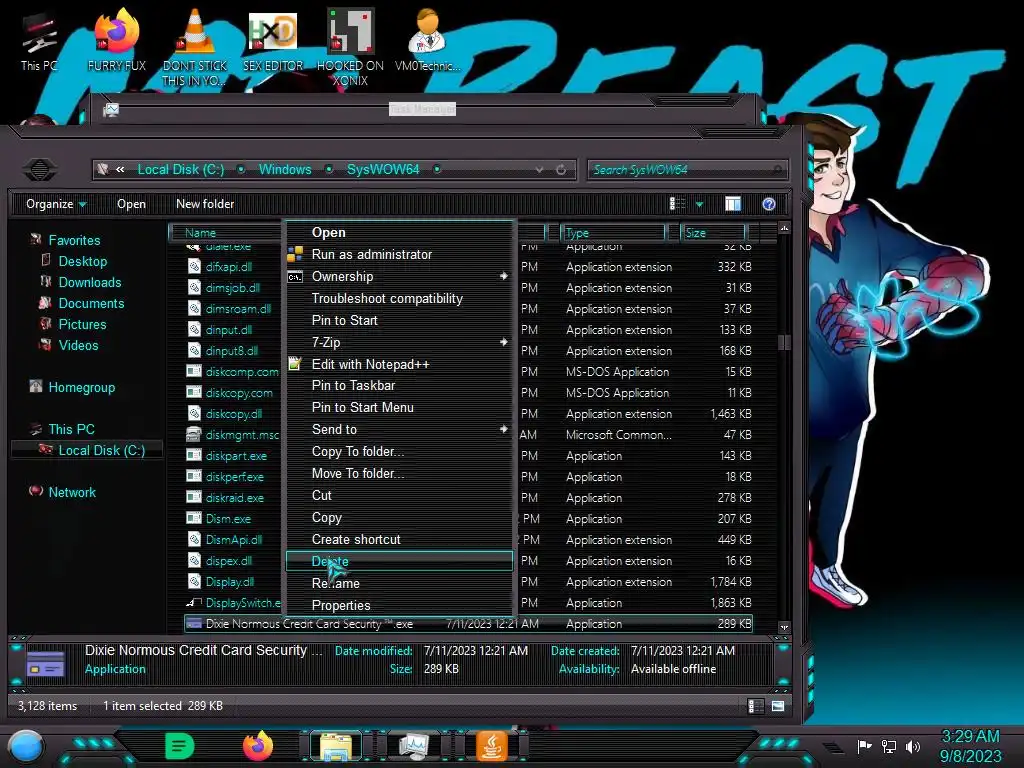Switch to File Explorer taskbar button
The height and width of the screenshot is (768, 1024).
click(336, 746)
